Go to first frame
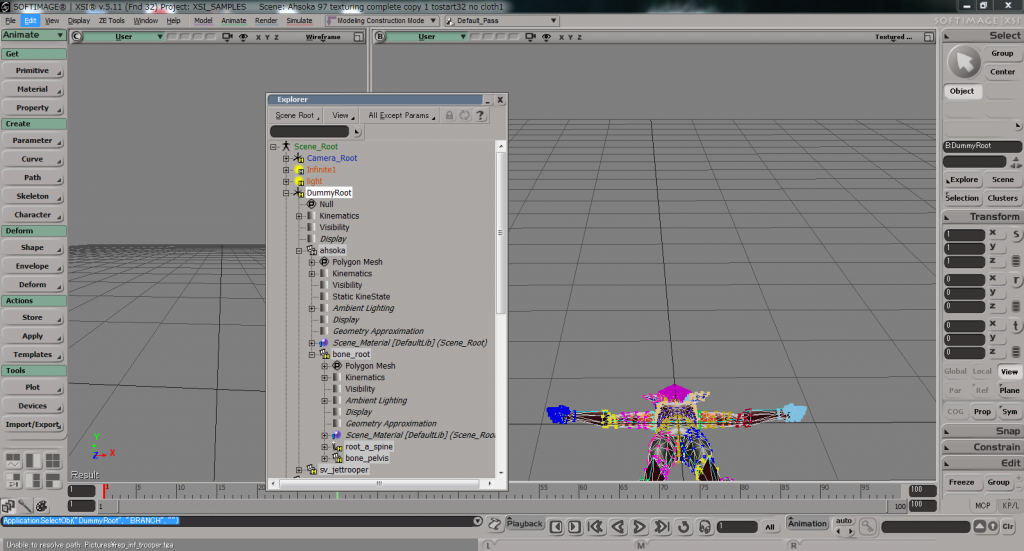The width and height of the screenshot is (1024, 551). (595, 527)
